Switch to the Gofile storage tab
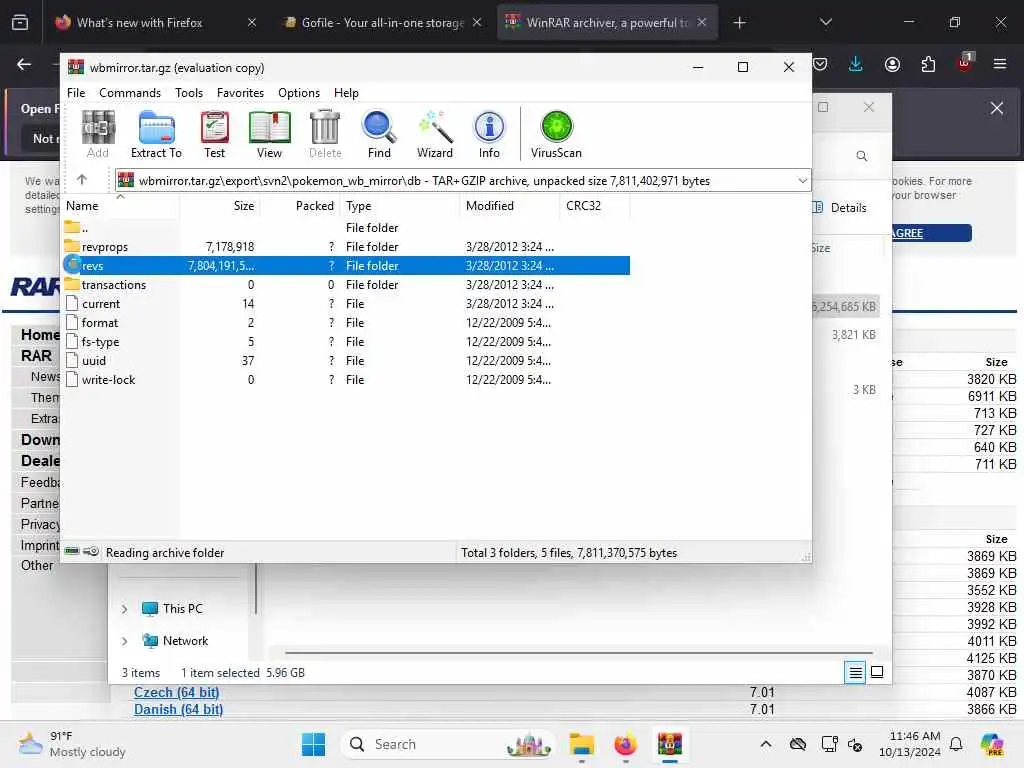The height and width of the screenshot is (768, 1024). [382, 23]
